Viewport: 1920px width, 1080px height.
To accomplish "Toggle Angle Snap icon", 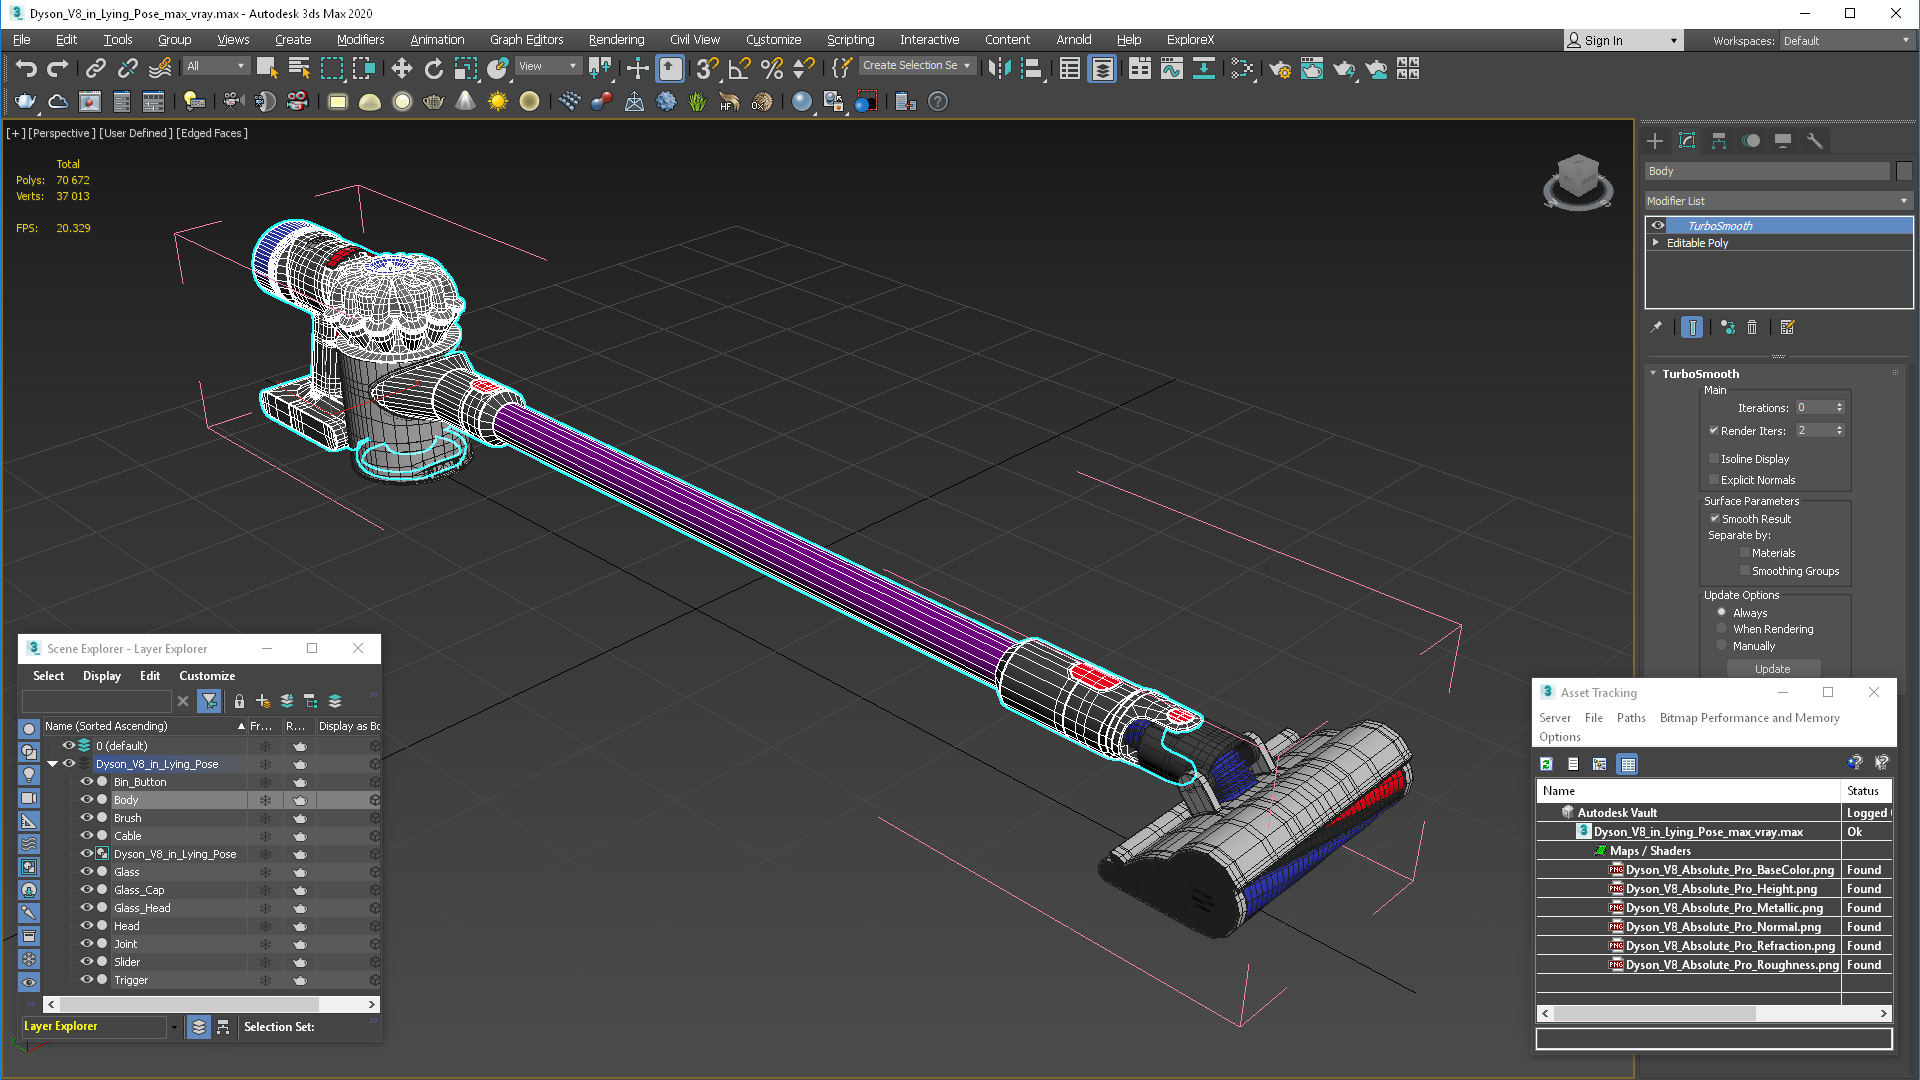I will pos(739,68).
